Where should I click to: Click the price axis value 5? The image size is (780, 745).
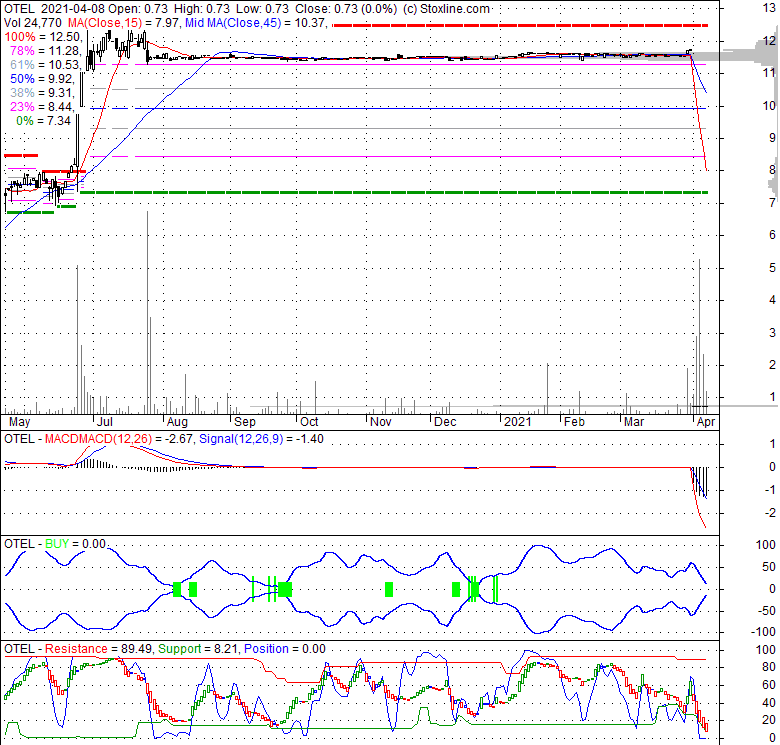(772, 268)
